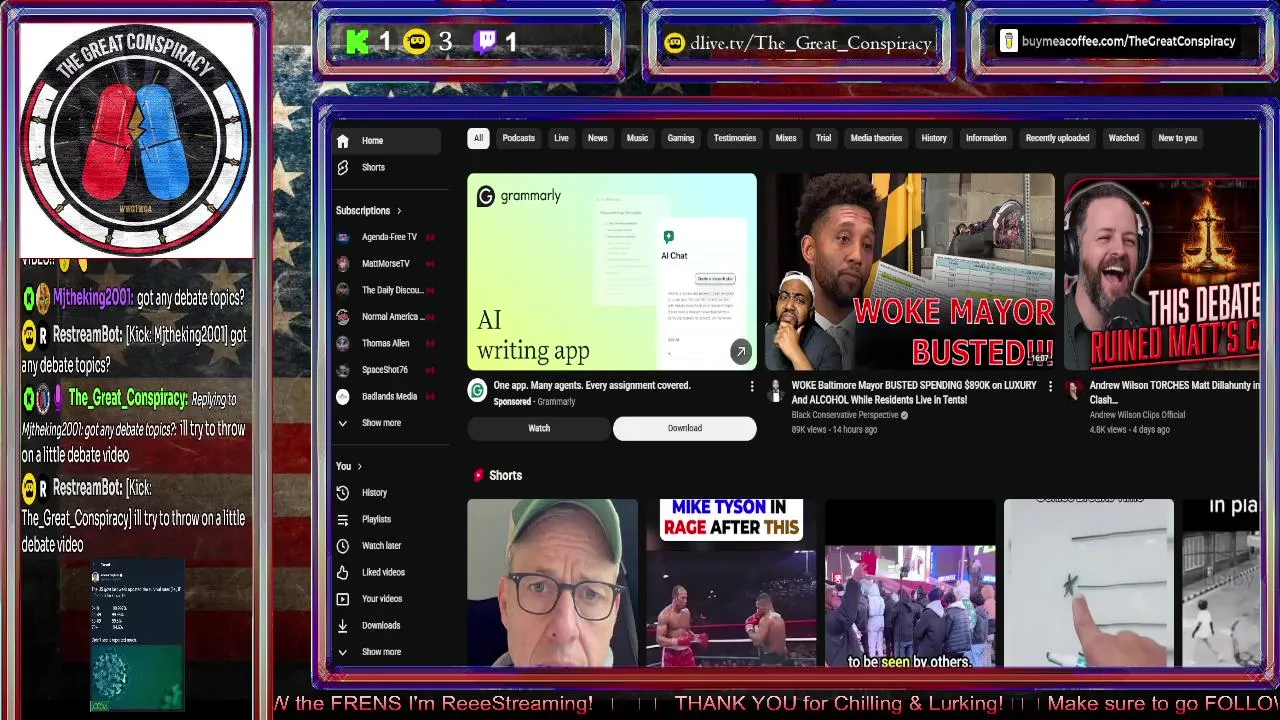
Task: Open WOKE Baltimore Mayor BUSTED video title
Action: [x=914, y=392]
